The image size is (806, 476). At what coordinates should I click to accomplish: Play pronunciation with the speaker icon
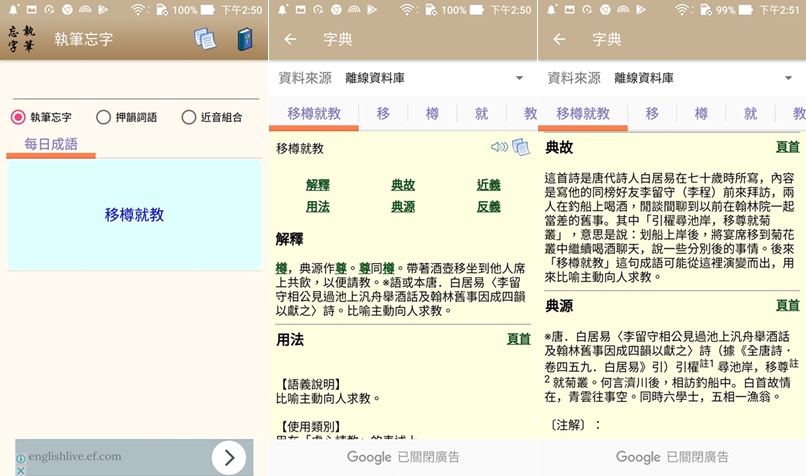[499, 148]
